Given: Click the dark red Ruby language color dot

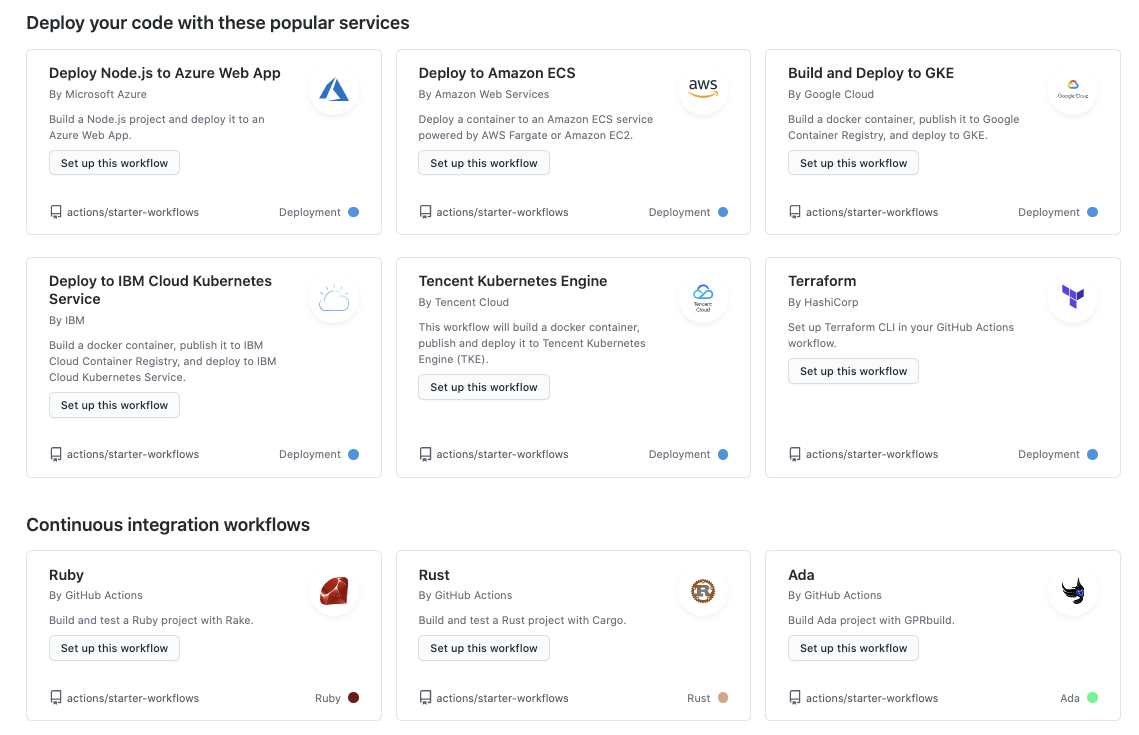Looking at the screenshot, I should (x=355, y=697).
